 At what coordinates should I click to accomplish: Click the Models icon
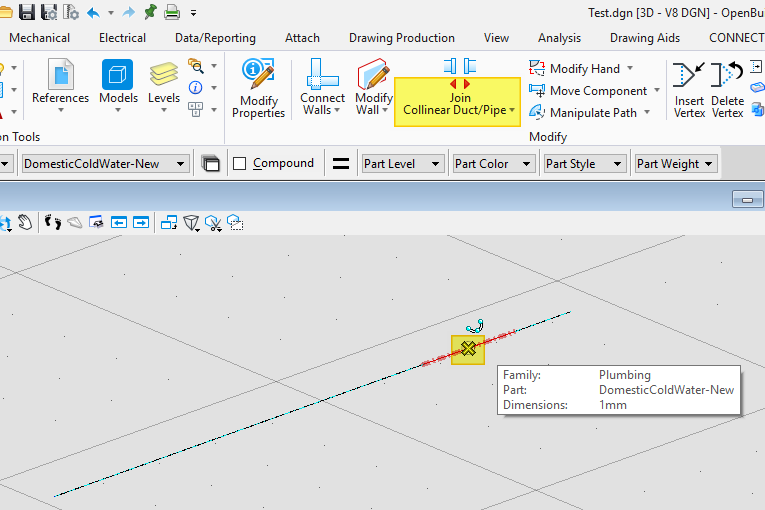118,83
